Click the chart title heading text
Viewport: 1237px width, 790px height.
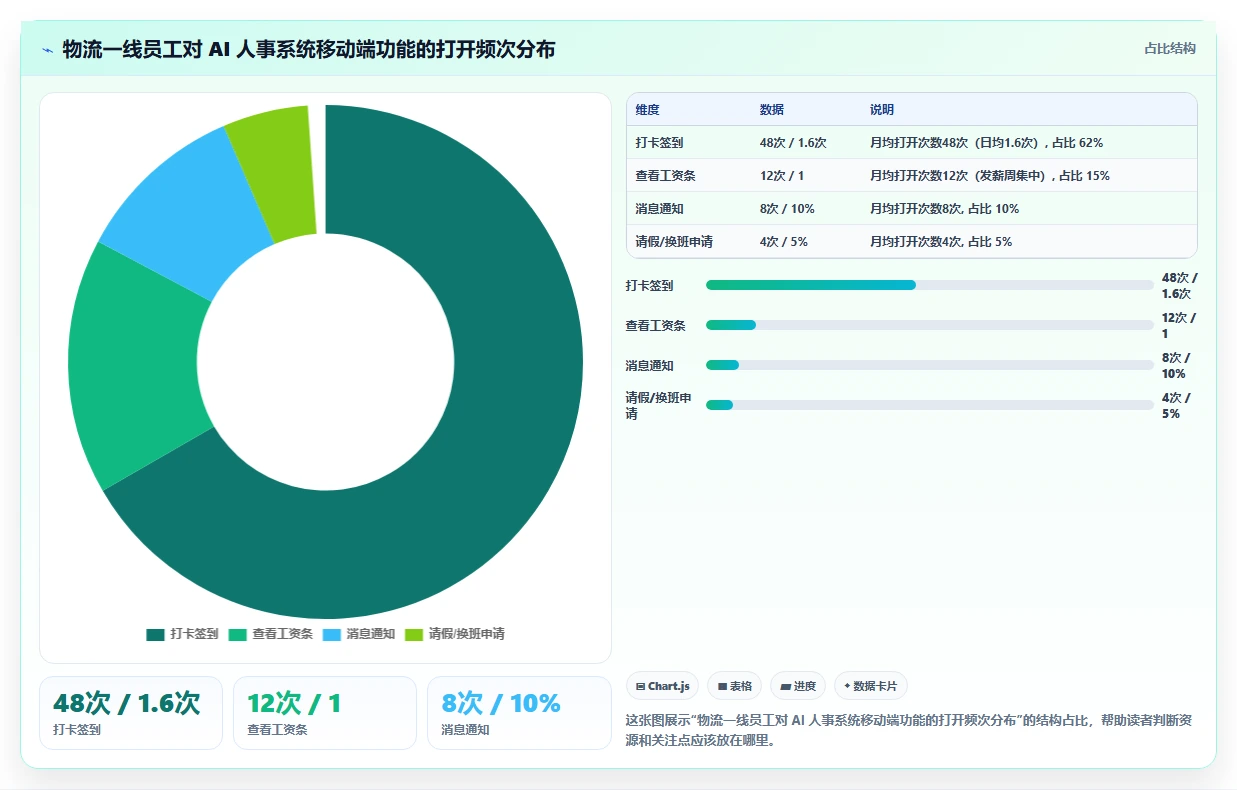pyautogui.click(x=309, y=49)
